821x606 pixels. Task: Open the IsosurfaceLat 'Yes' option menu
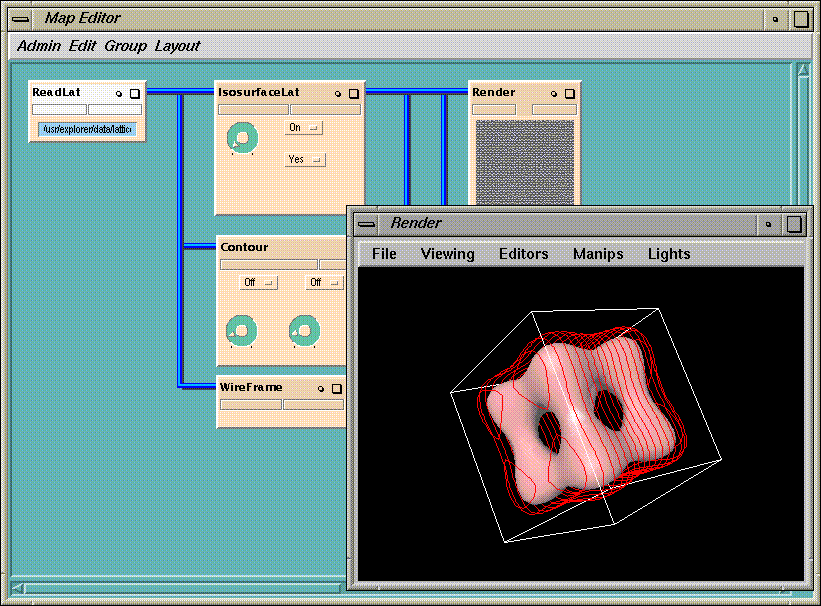(304, 159)
